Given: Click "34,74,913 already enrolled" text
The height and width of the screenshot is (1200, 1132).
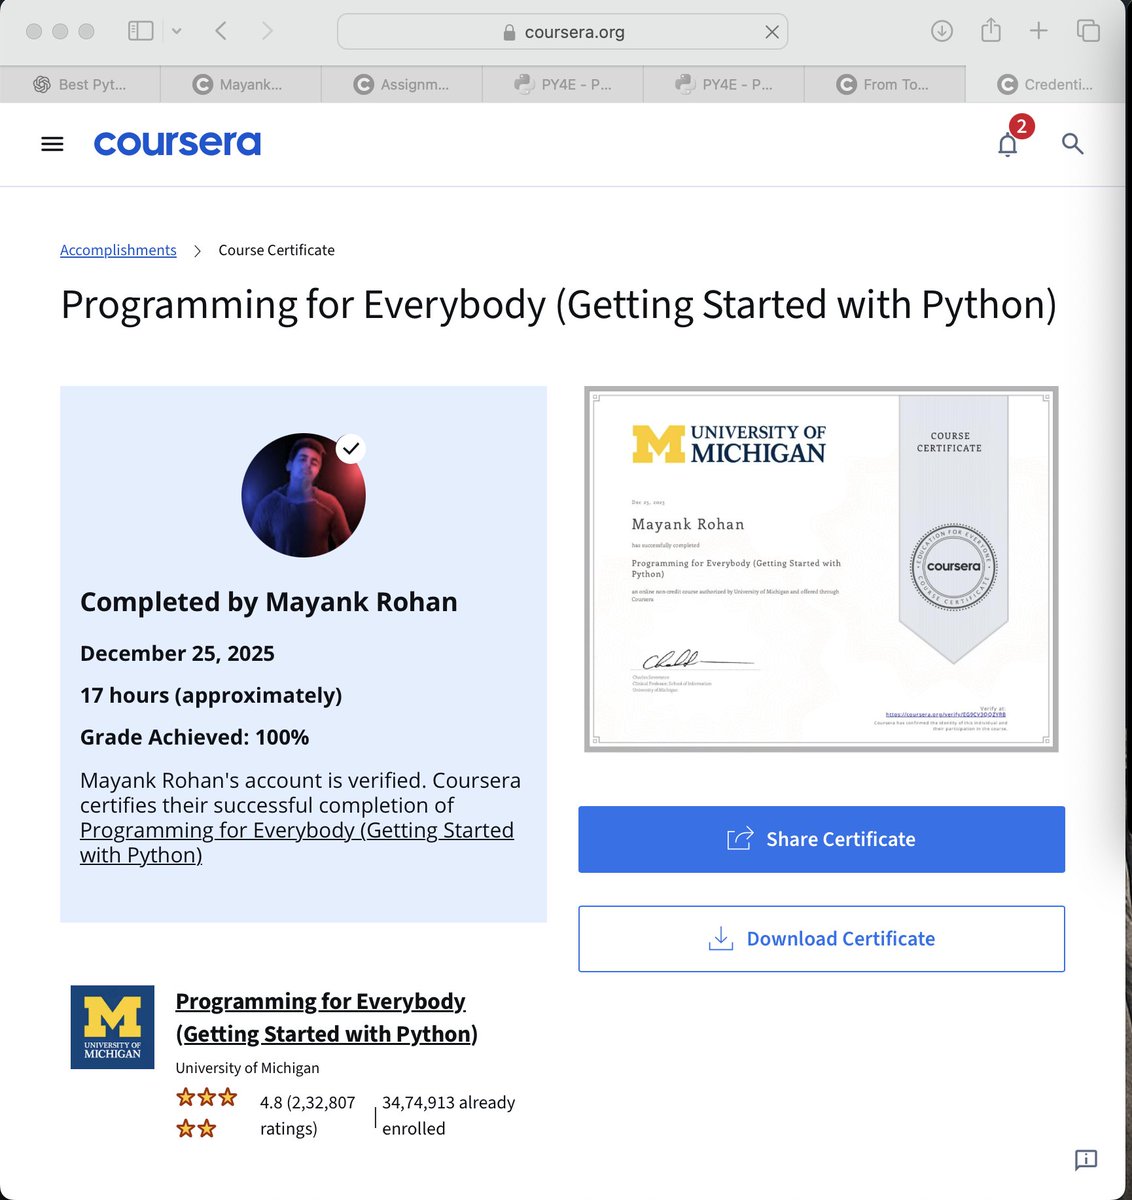Looking at the screenshot, I should [449, 1115].
